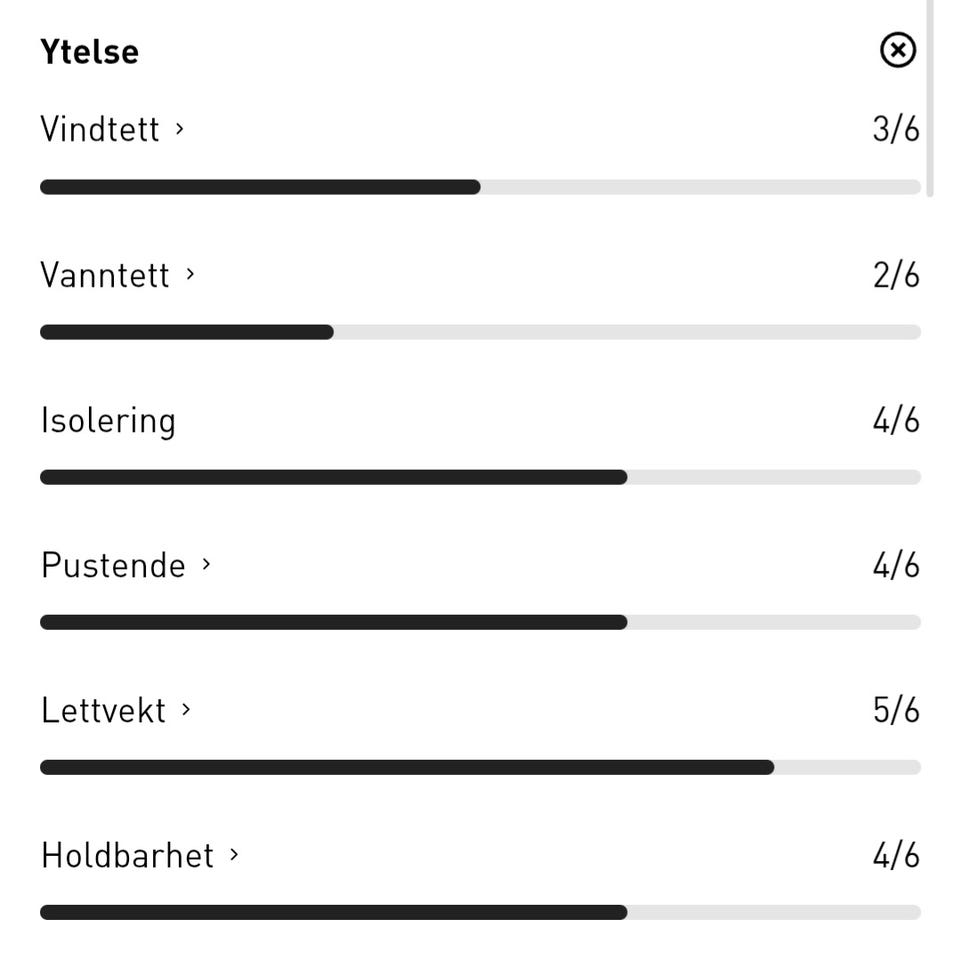Click the chevron next to Lettvekt

coord(186,709)
